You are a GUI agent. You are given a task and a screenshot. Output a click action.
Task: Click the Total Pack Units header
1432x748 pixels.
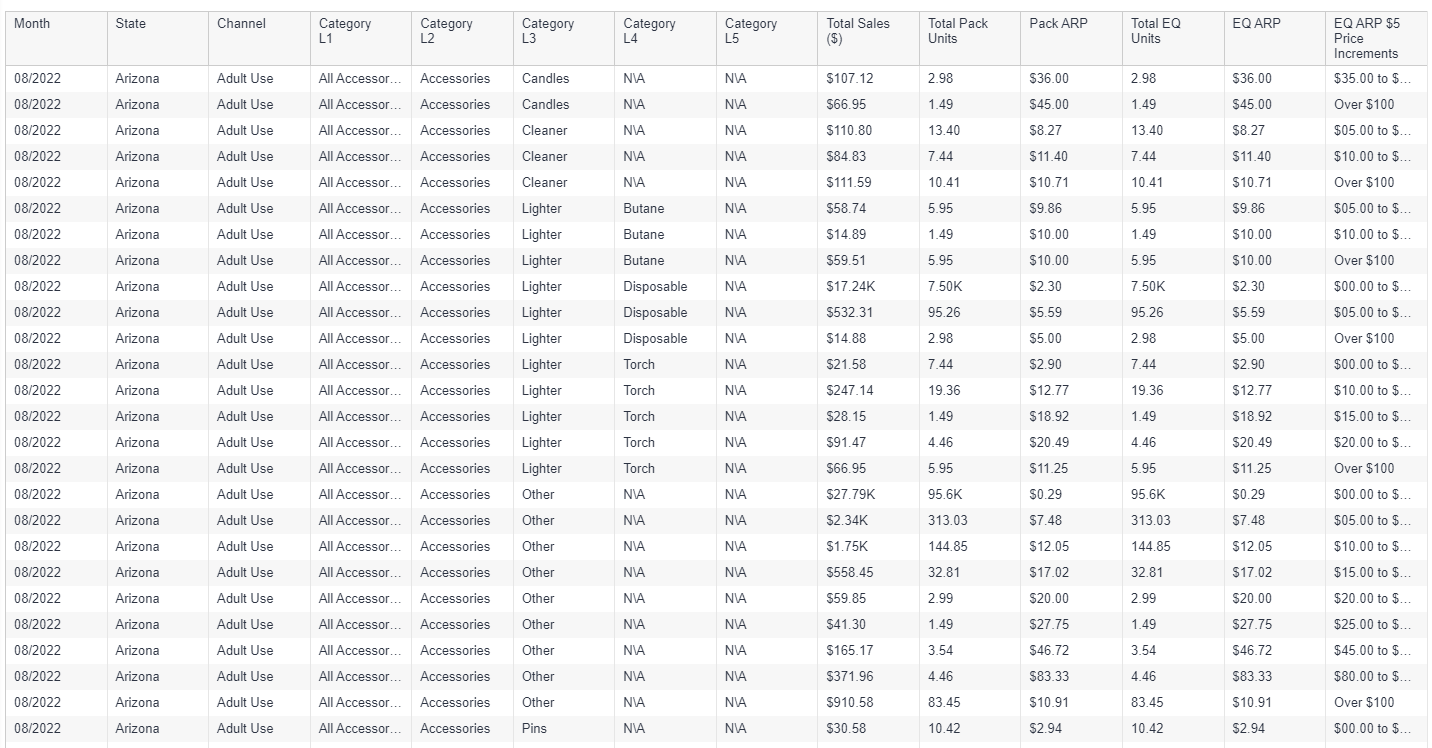pyautogui.click(x=957, y=31)
